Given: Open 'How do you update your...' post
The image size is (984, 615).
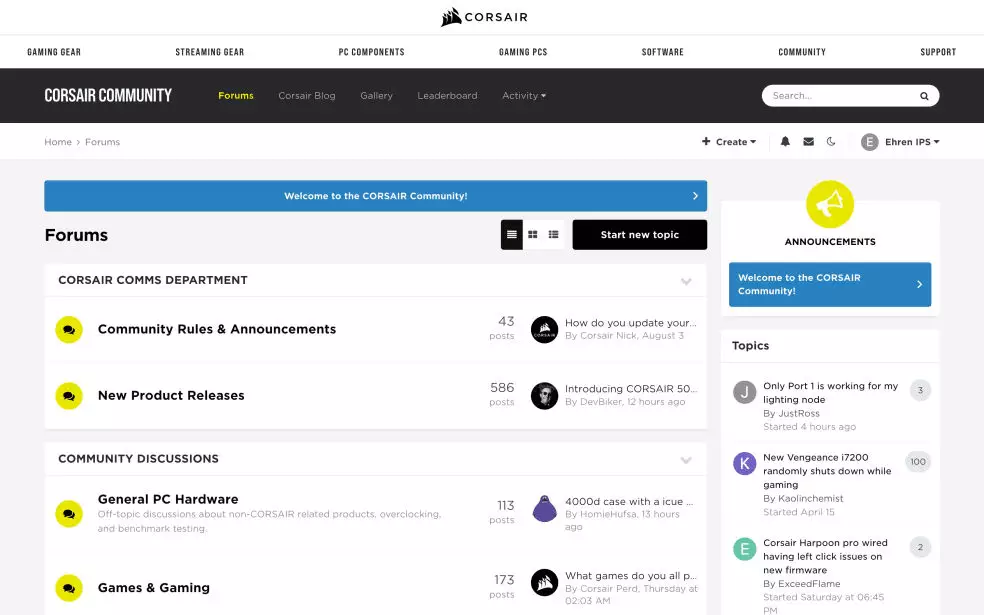Looking at the screenshot, I should [x=631, y=323].
